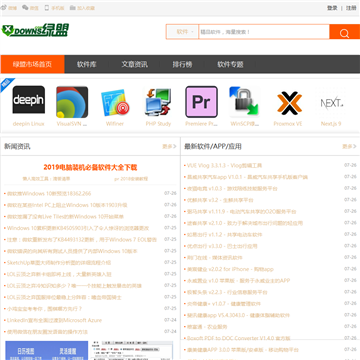Open the Next.js 9 app icon
The width and height of the screenshot is (360, 360).
(x=331, y=102)
